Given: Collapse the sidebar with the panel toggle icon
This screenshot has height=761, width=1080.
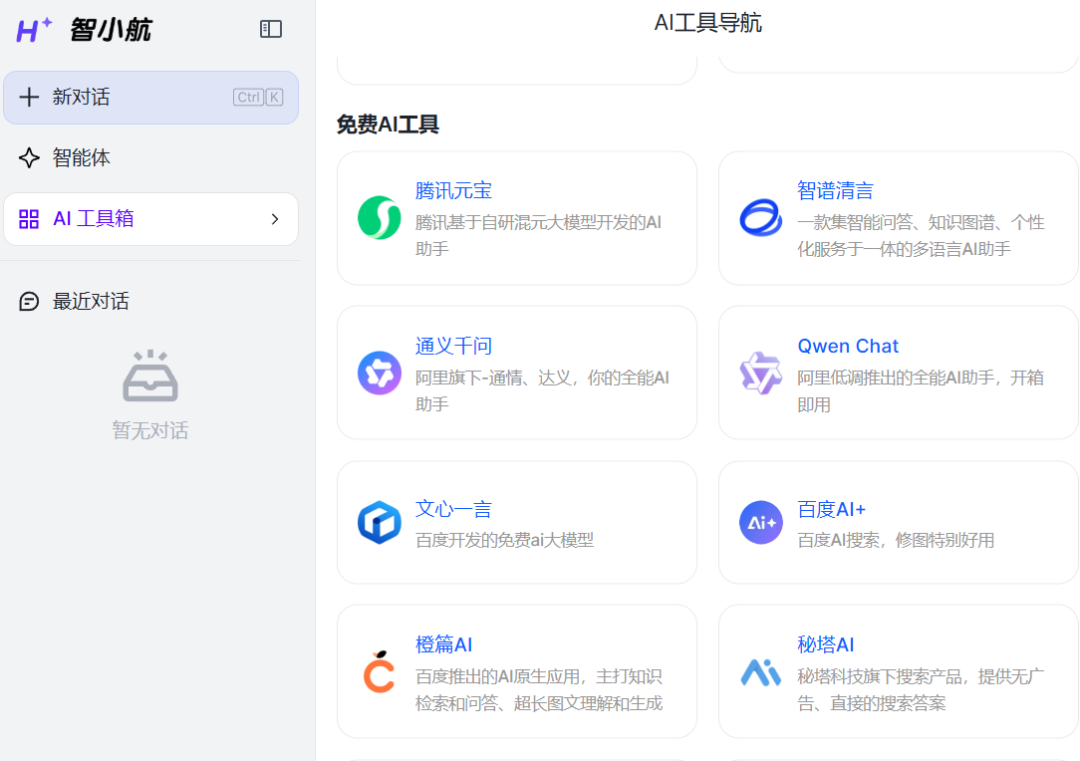Looking at the screenshot, I should 271,29.
